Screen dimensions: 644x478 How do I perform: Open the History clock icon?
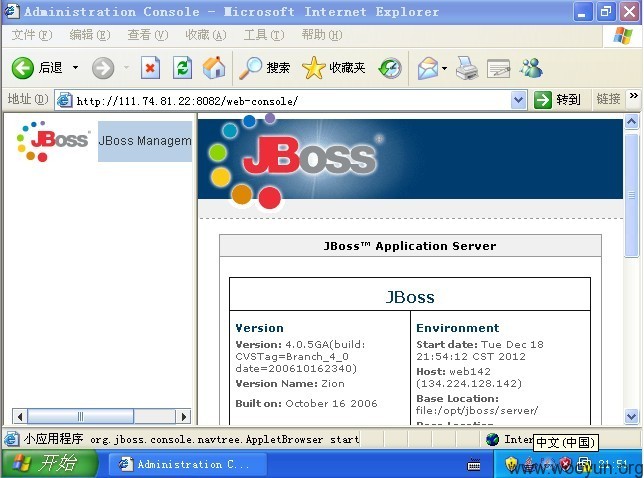(x=390, y=68)
